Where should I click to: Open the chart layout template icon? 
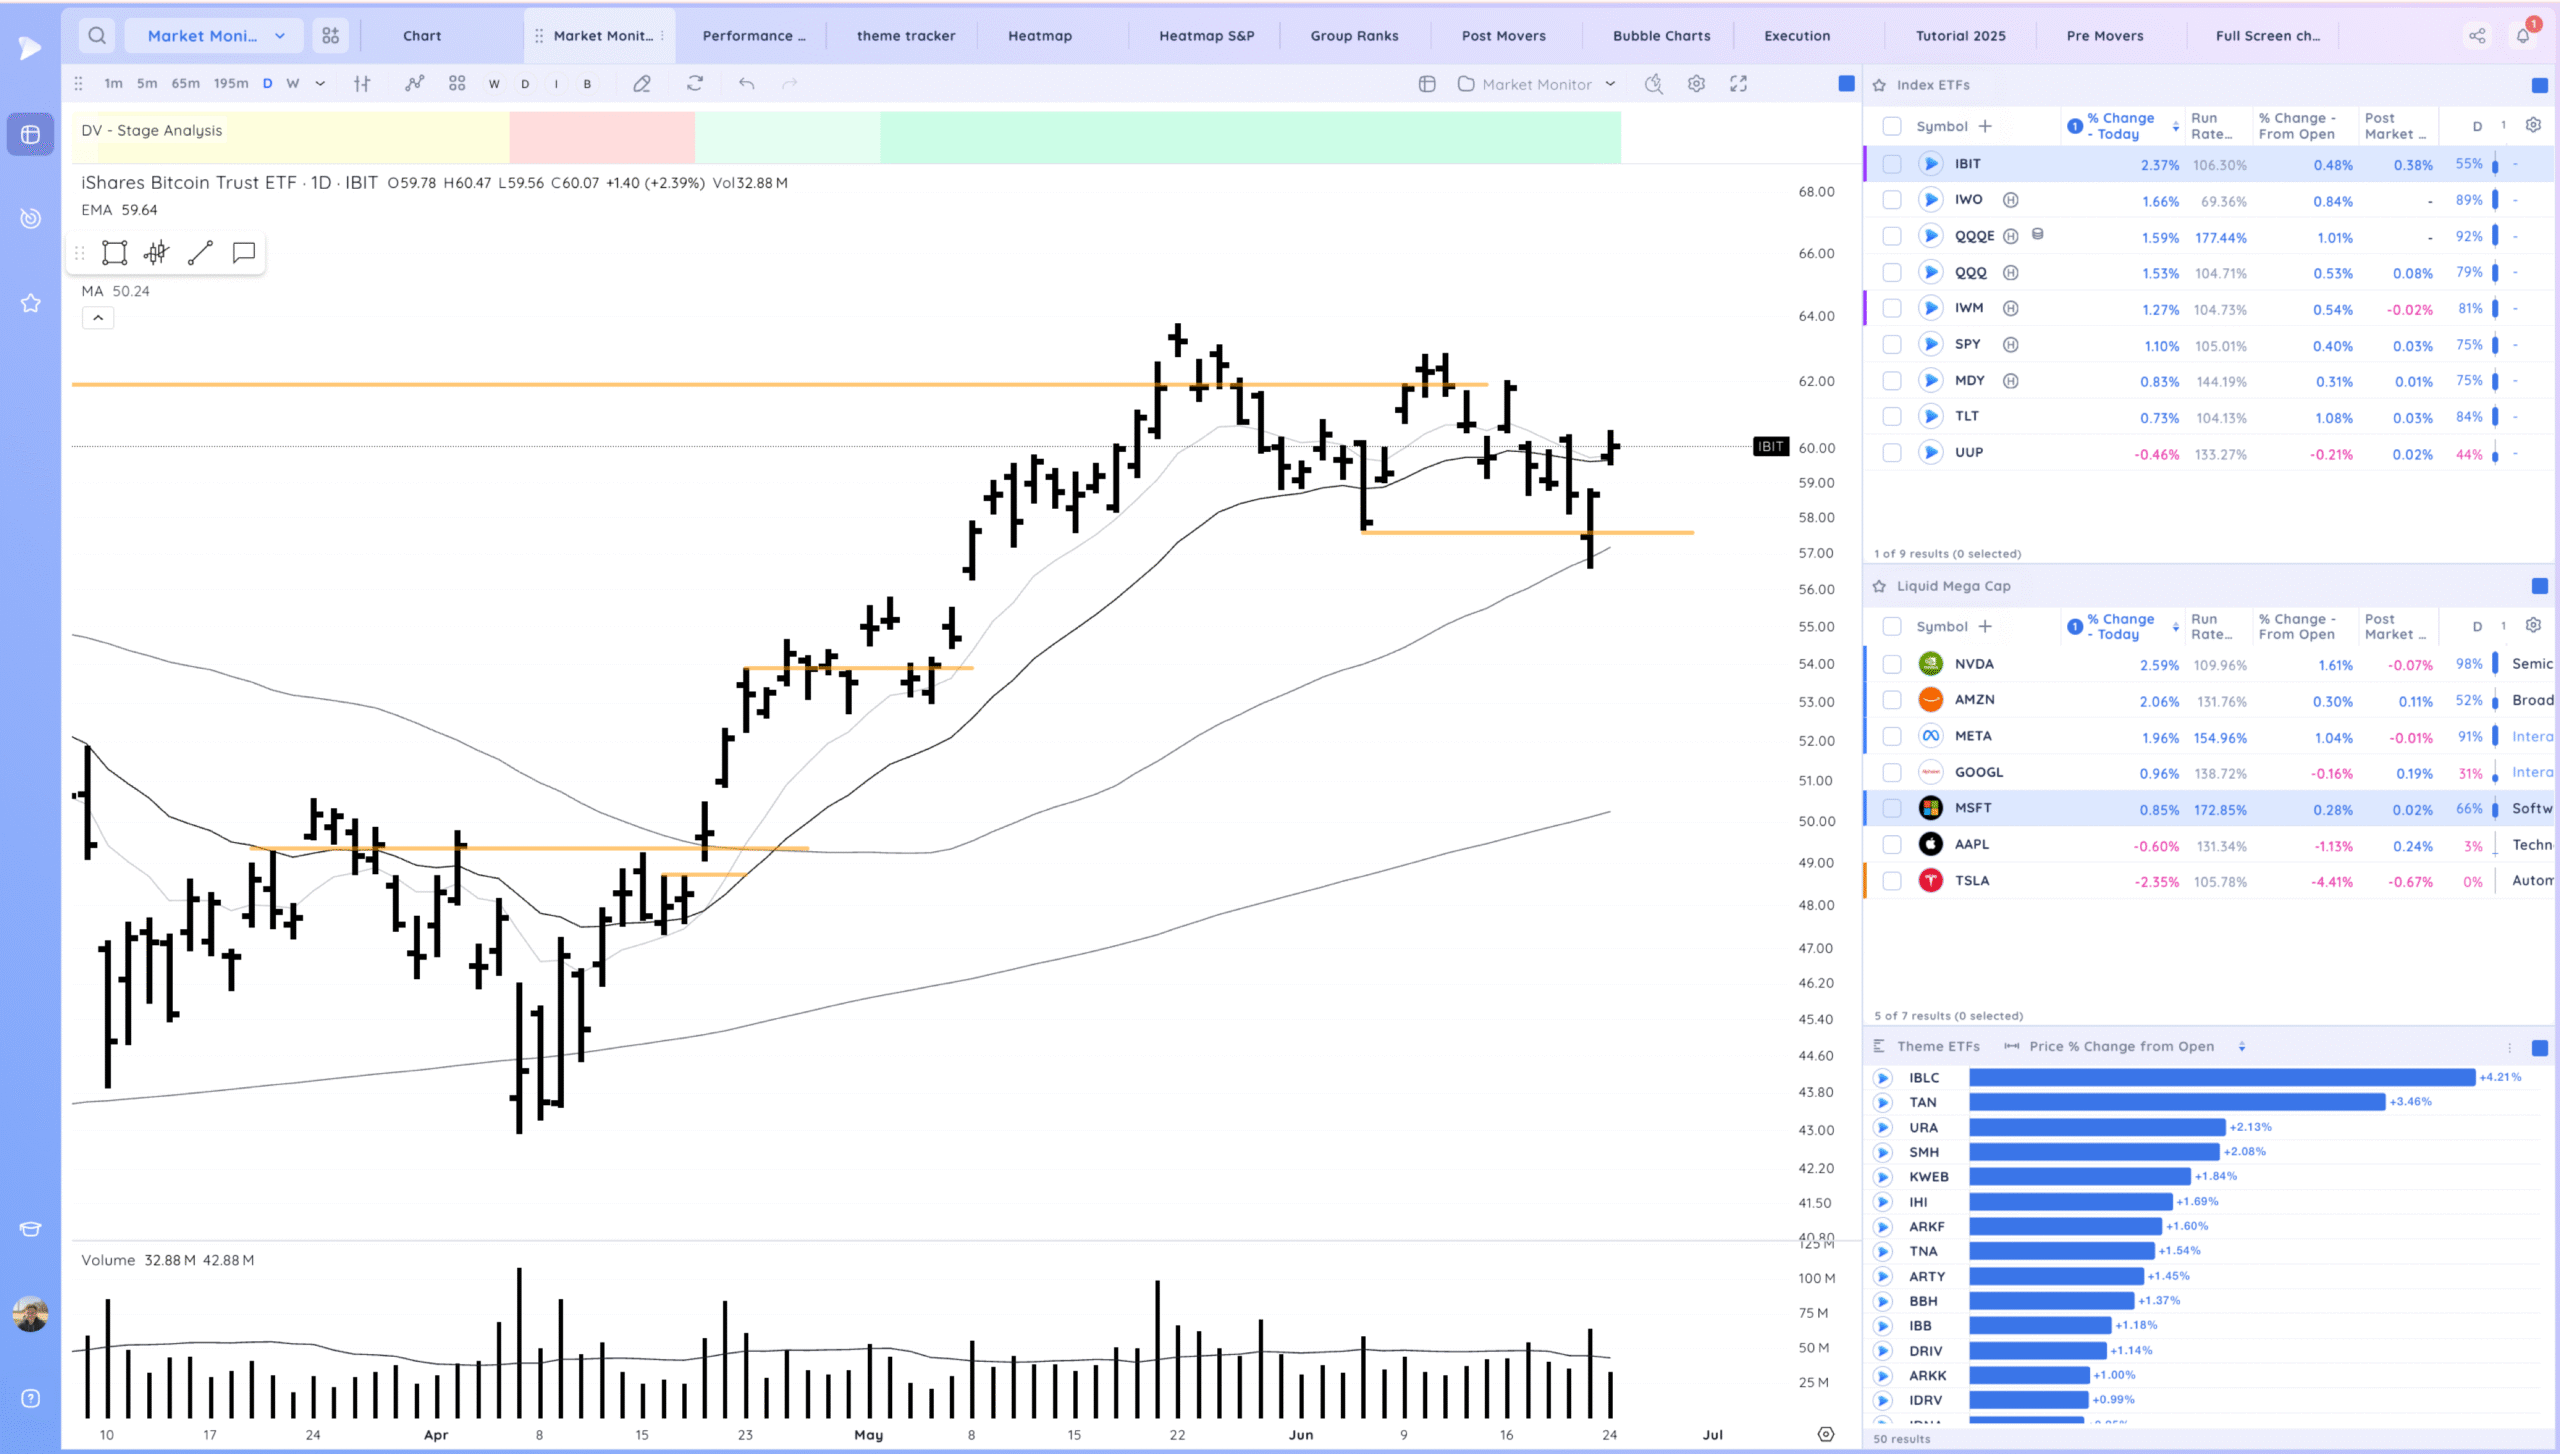(x=1427, y=84)
